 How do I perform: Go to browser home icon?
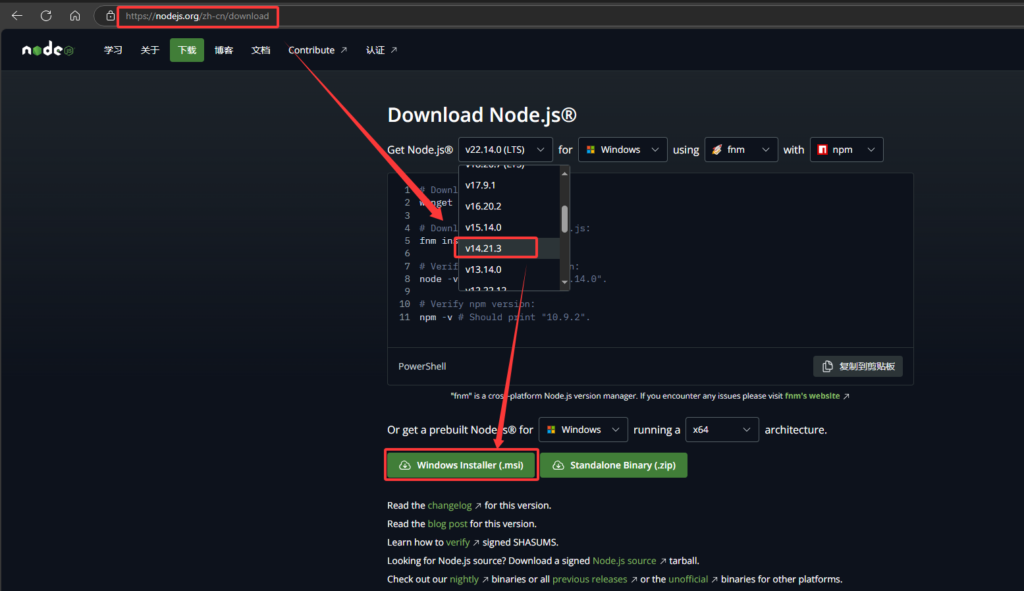click(x=75, y=16)
